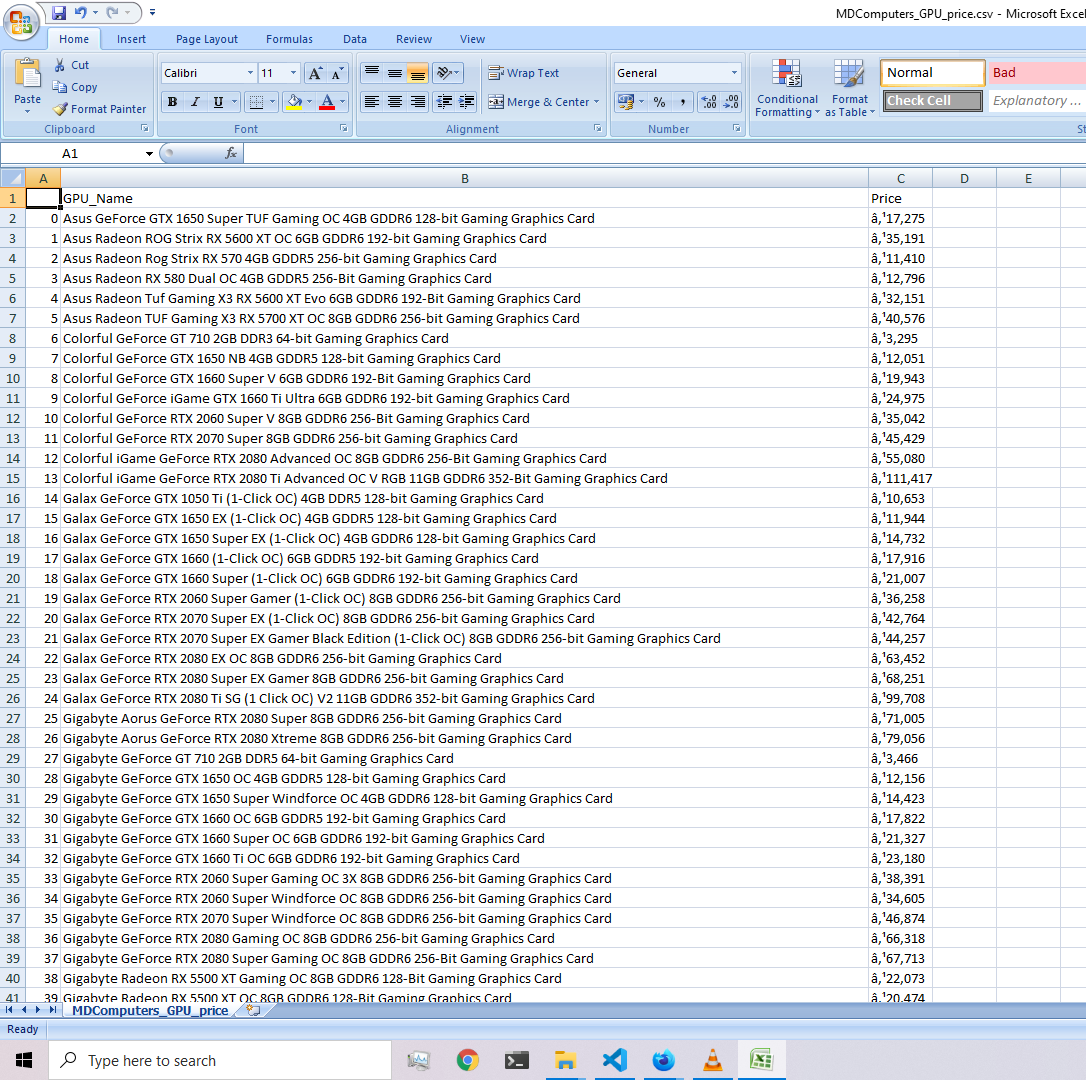Open Conditional Formatting menu
The height and width of the screenshot is (1080, 1086).
coord(787,87)
